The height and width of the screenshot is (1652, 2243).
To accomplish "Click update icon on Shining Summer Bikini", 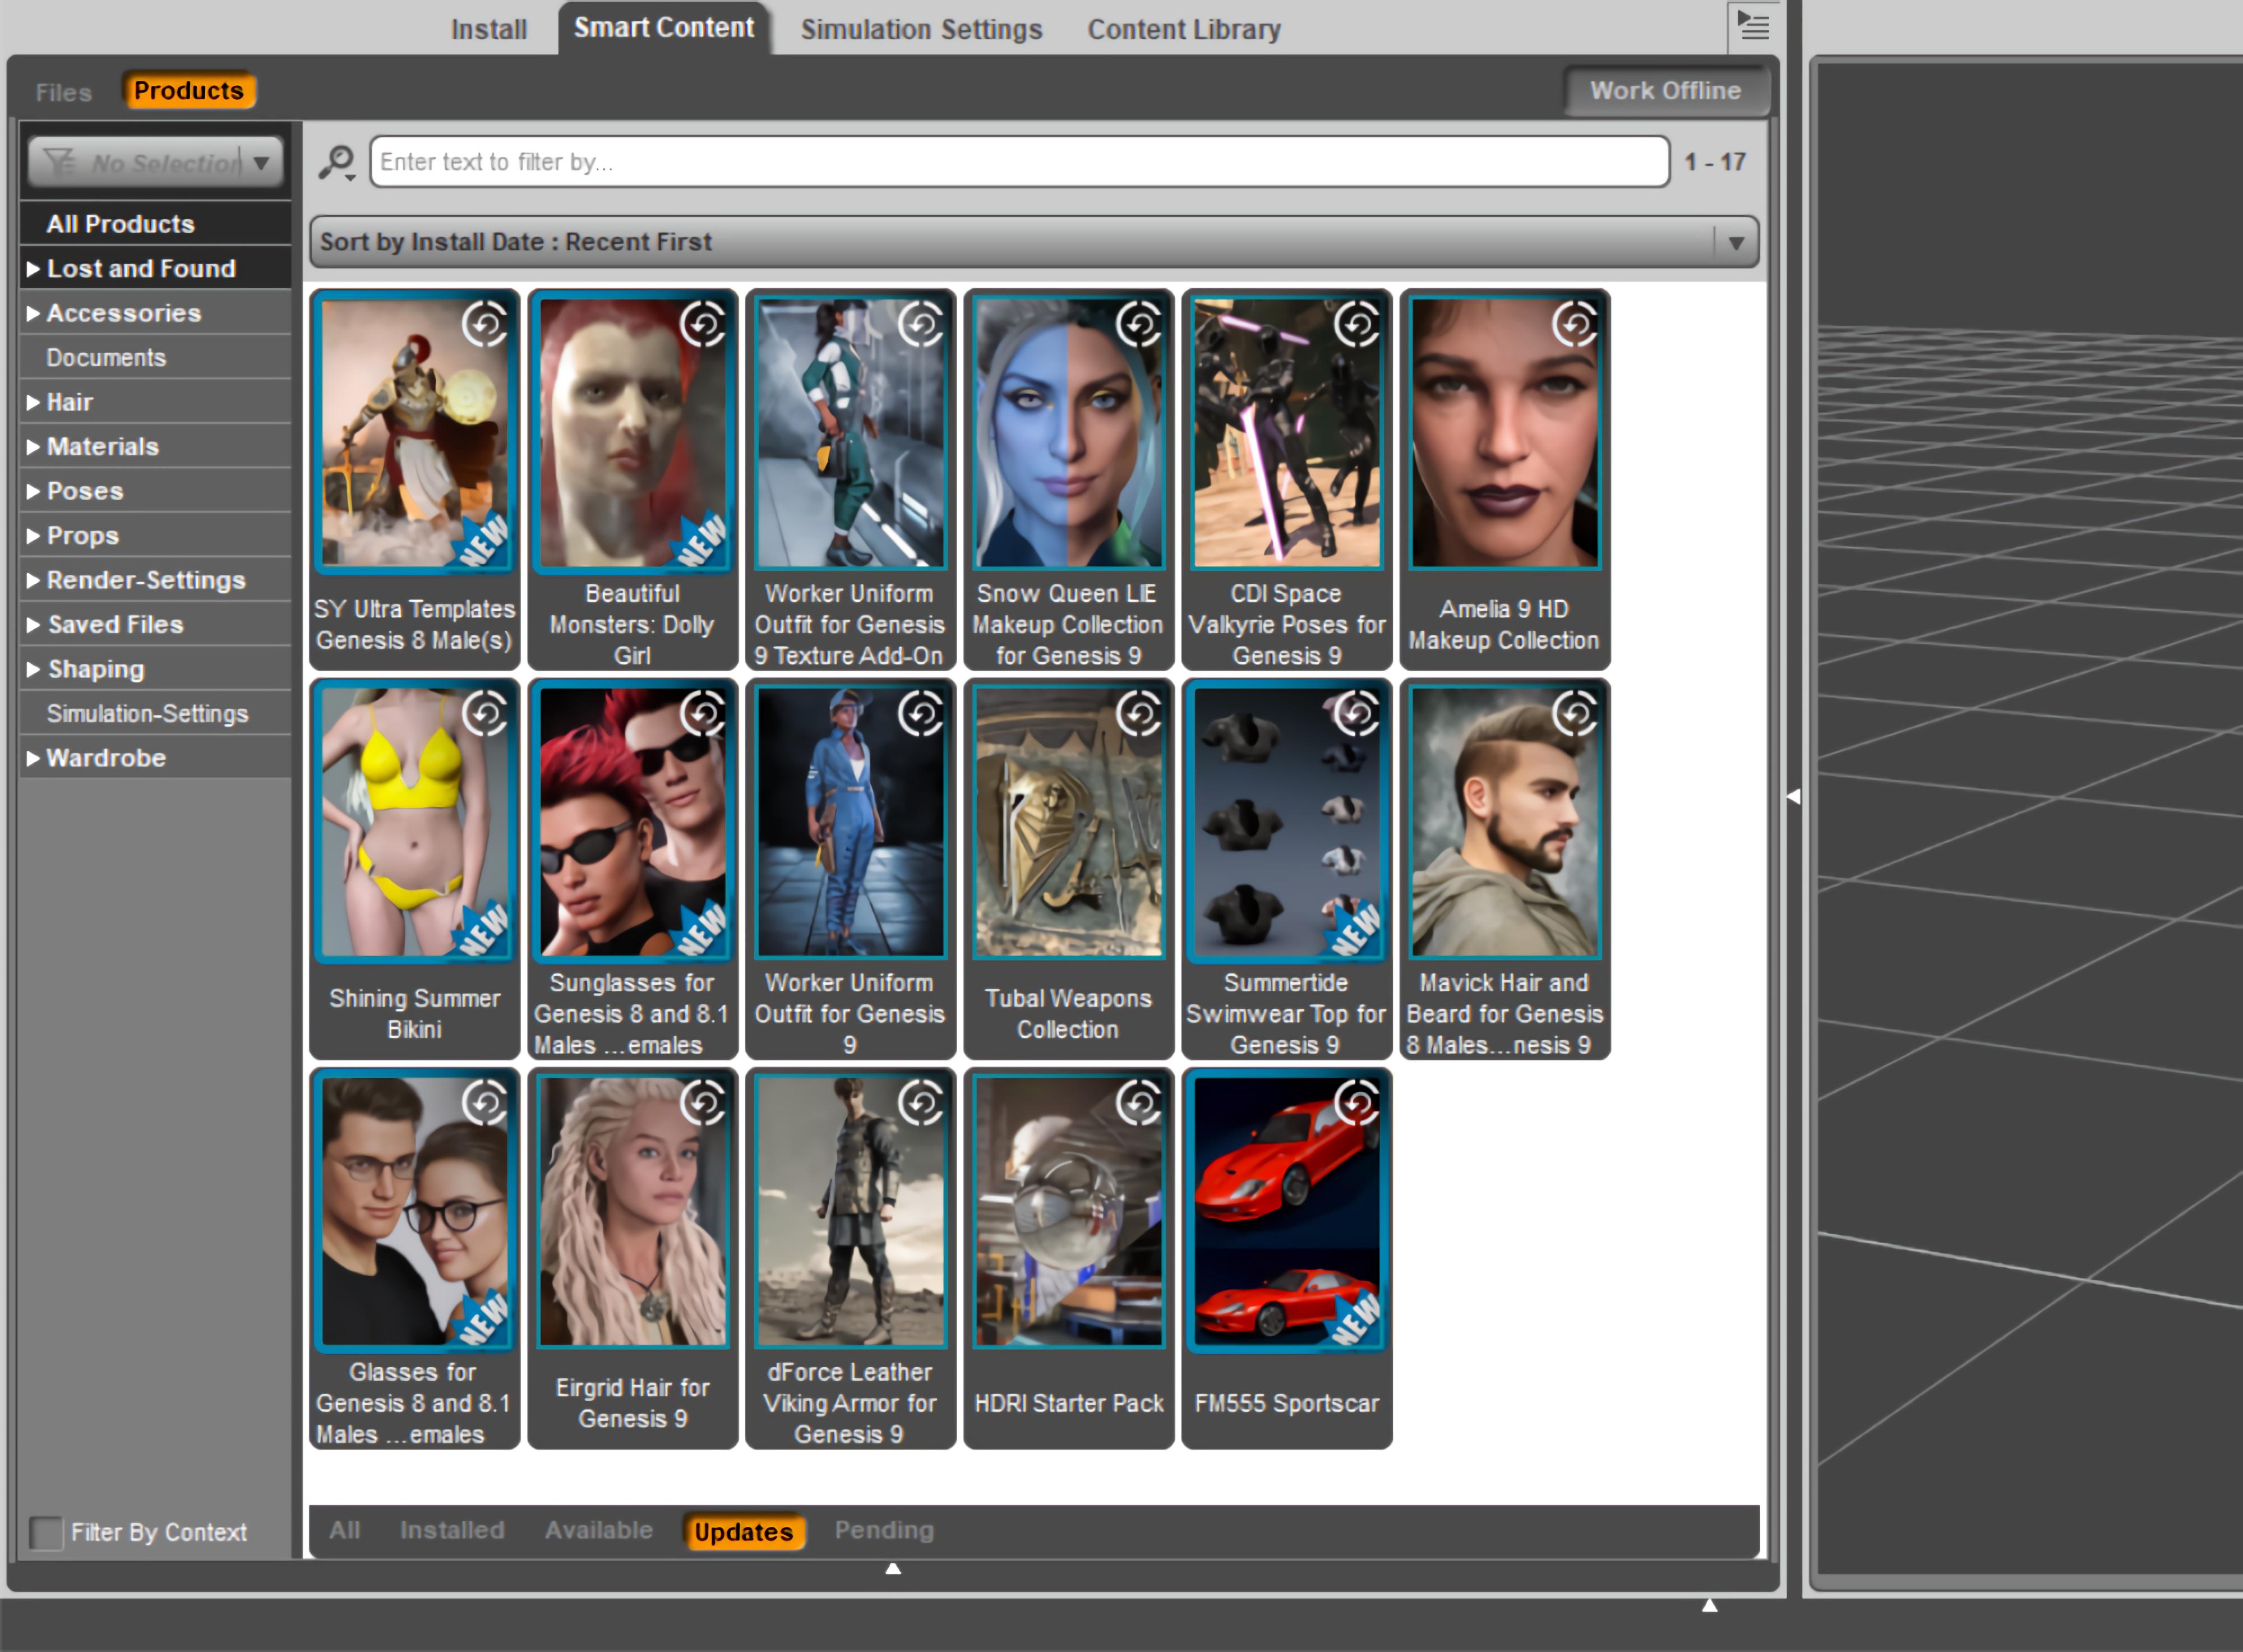I will tap(485, 713).
